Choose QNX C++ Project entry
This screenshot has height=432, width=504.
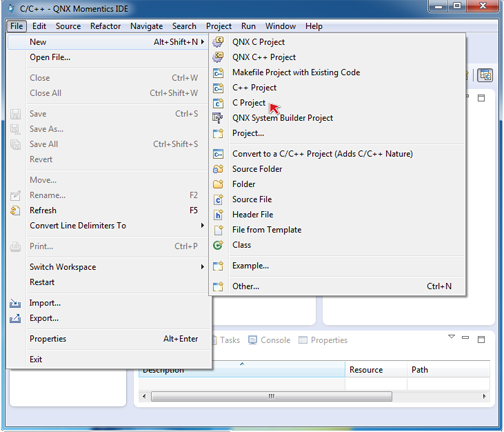(337, 57)
